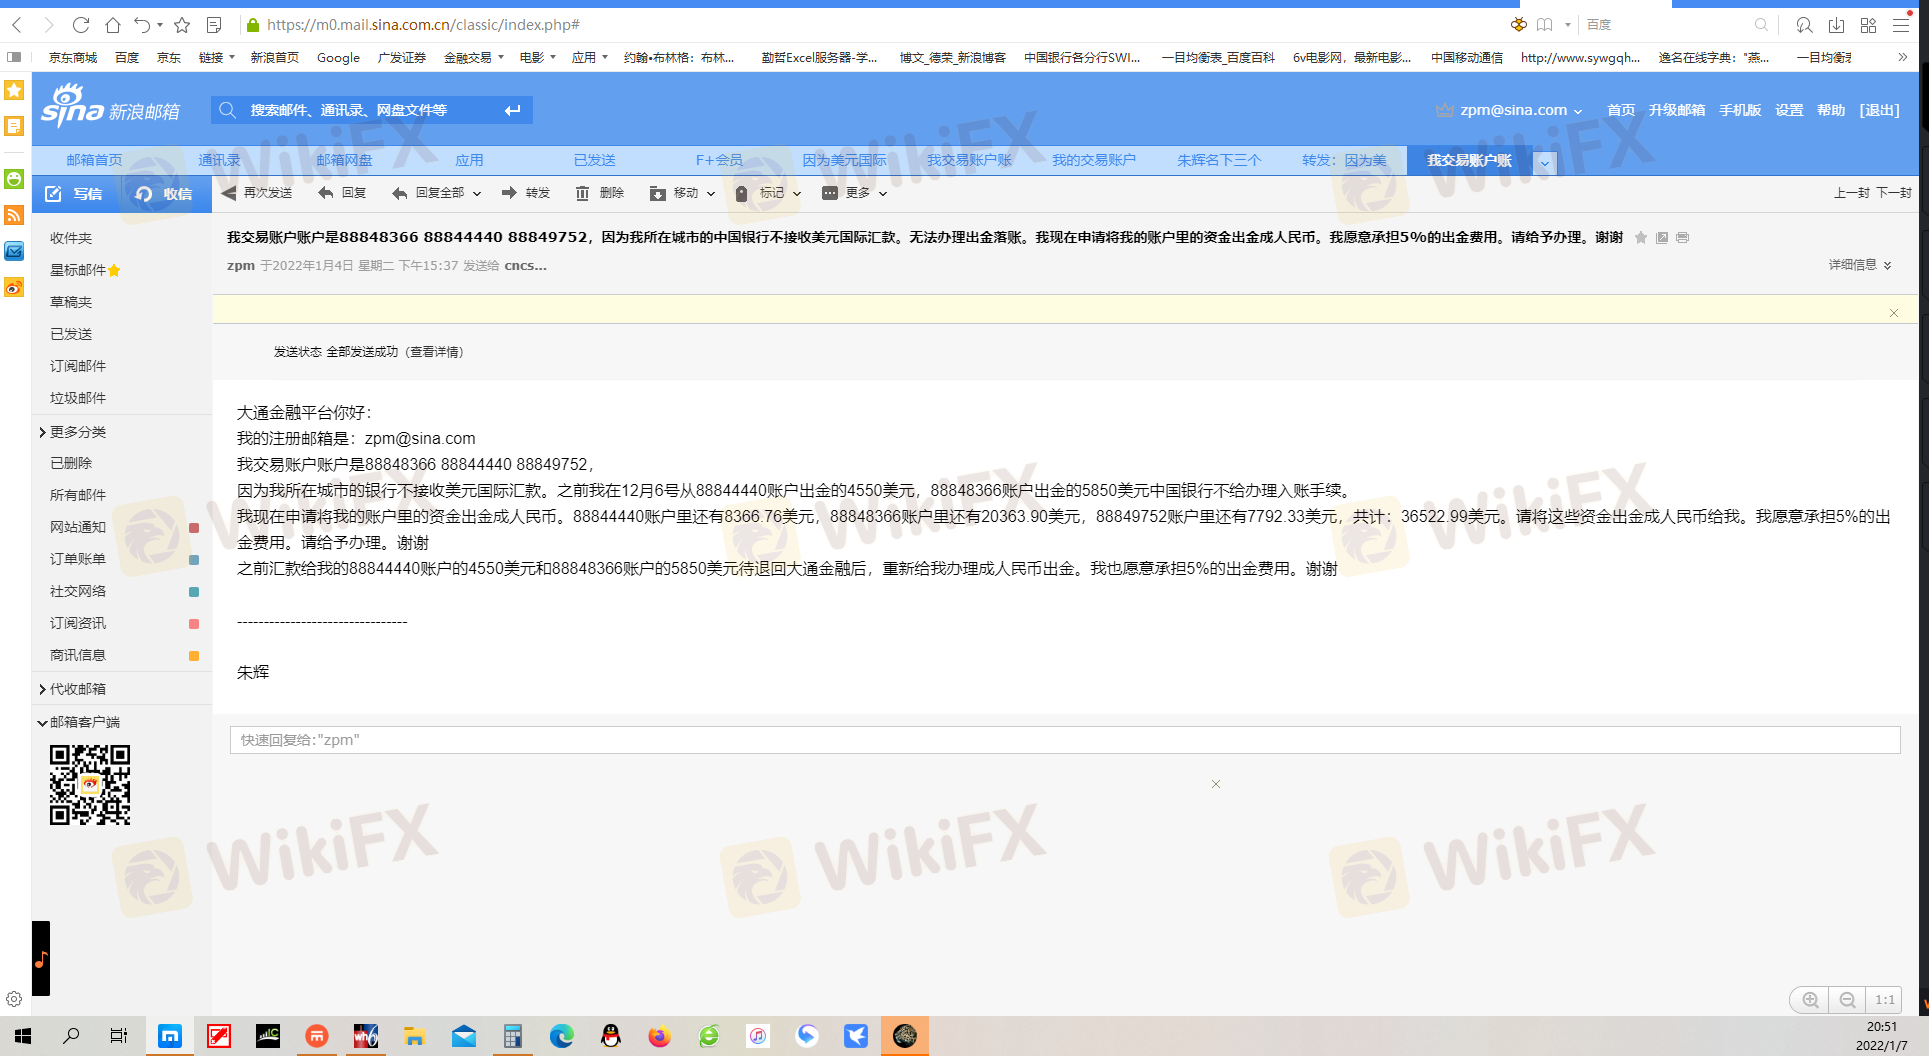The height and width of the screenshot is (1056, 1929).
Task: Expand the 回复全部 reply-all dropdown
Action: point(477,194)
